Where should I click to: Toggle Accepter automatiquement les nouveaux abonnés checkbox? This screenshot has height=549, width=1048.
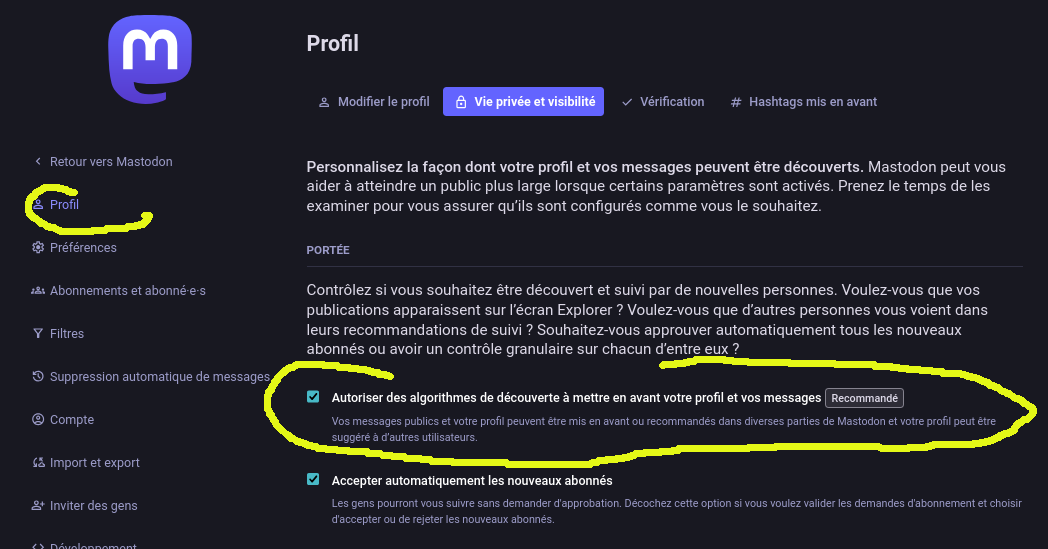pyautogui.click(x=313, y=479)
